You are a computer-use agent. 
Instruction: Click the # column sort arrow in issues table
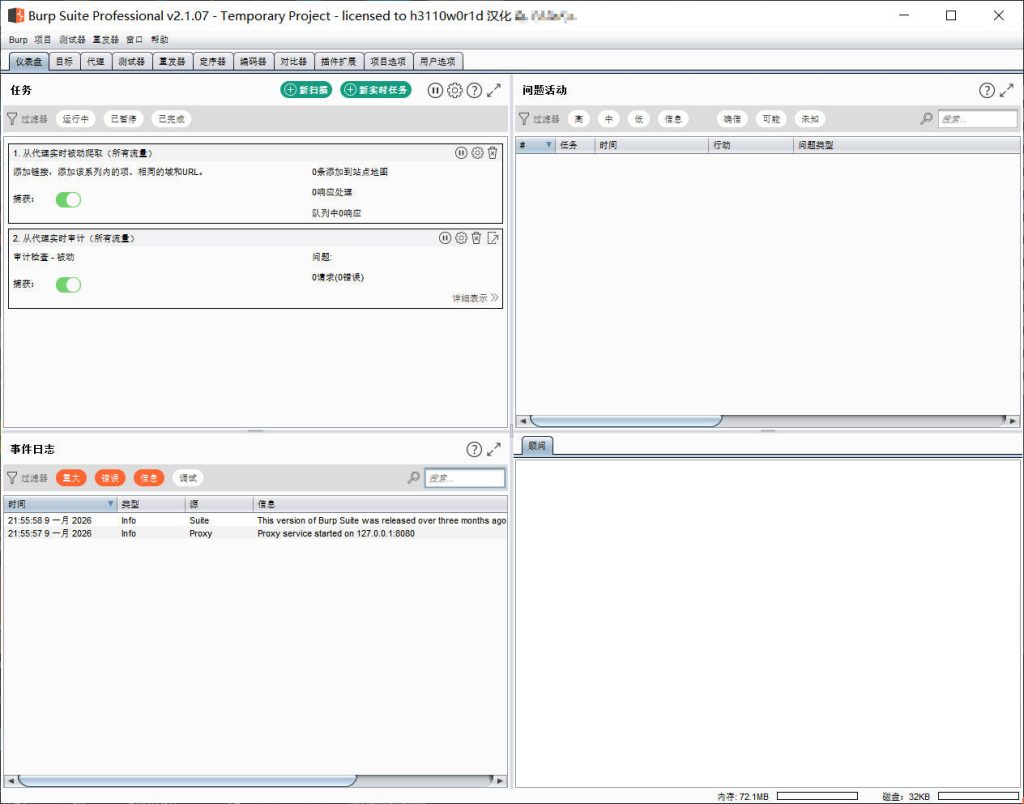pos(548,145)
